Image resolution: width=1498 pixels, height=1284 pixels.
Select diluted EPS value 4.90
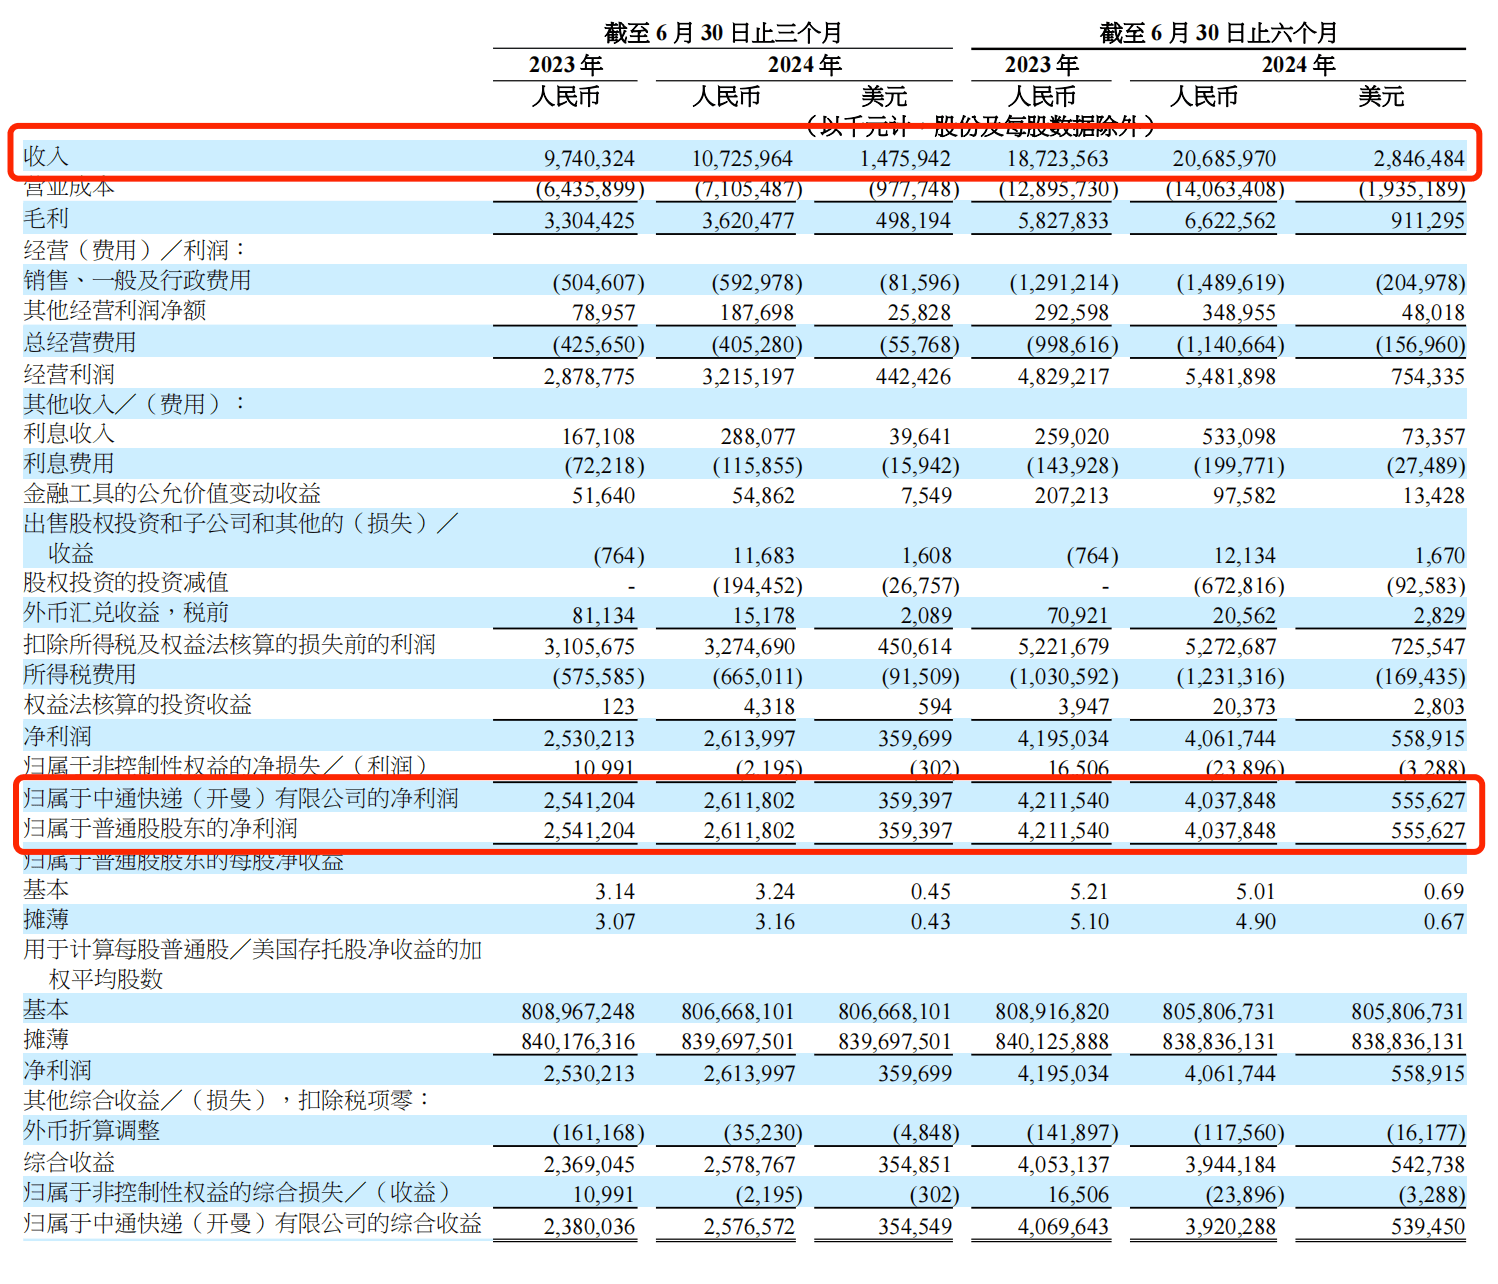coord(1256,922)
